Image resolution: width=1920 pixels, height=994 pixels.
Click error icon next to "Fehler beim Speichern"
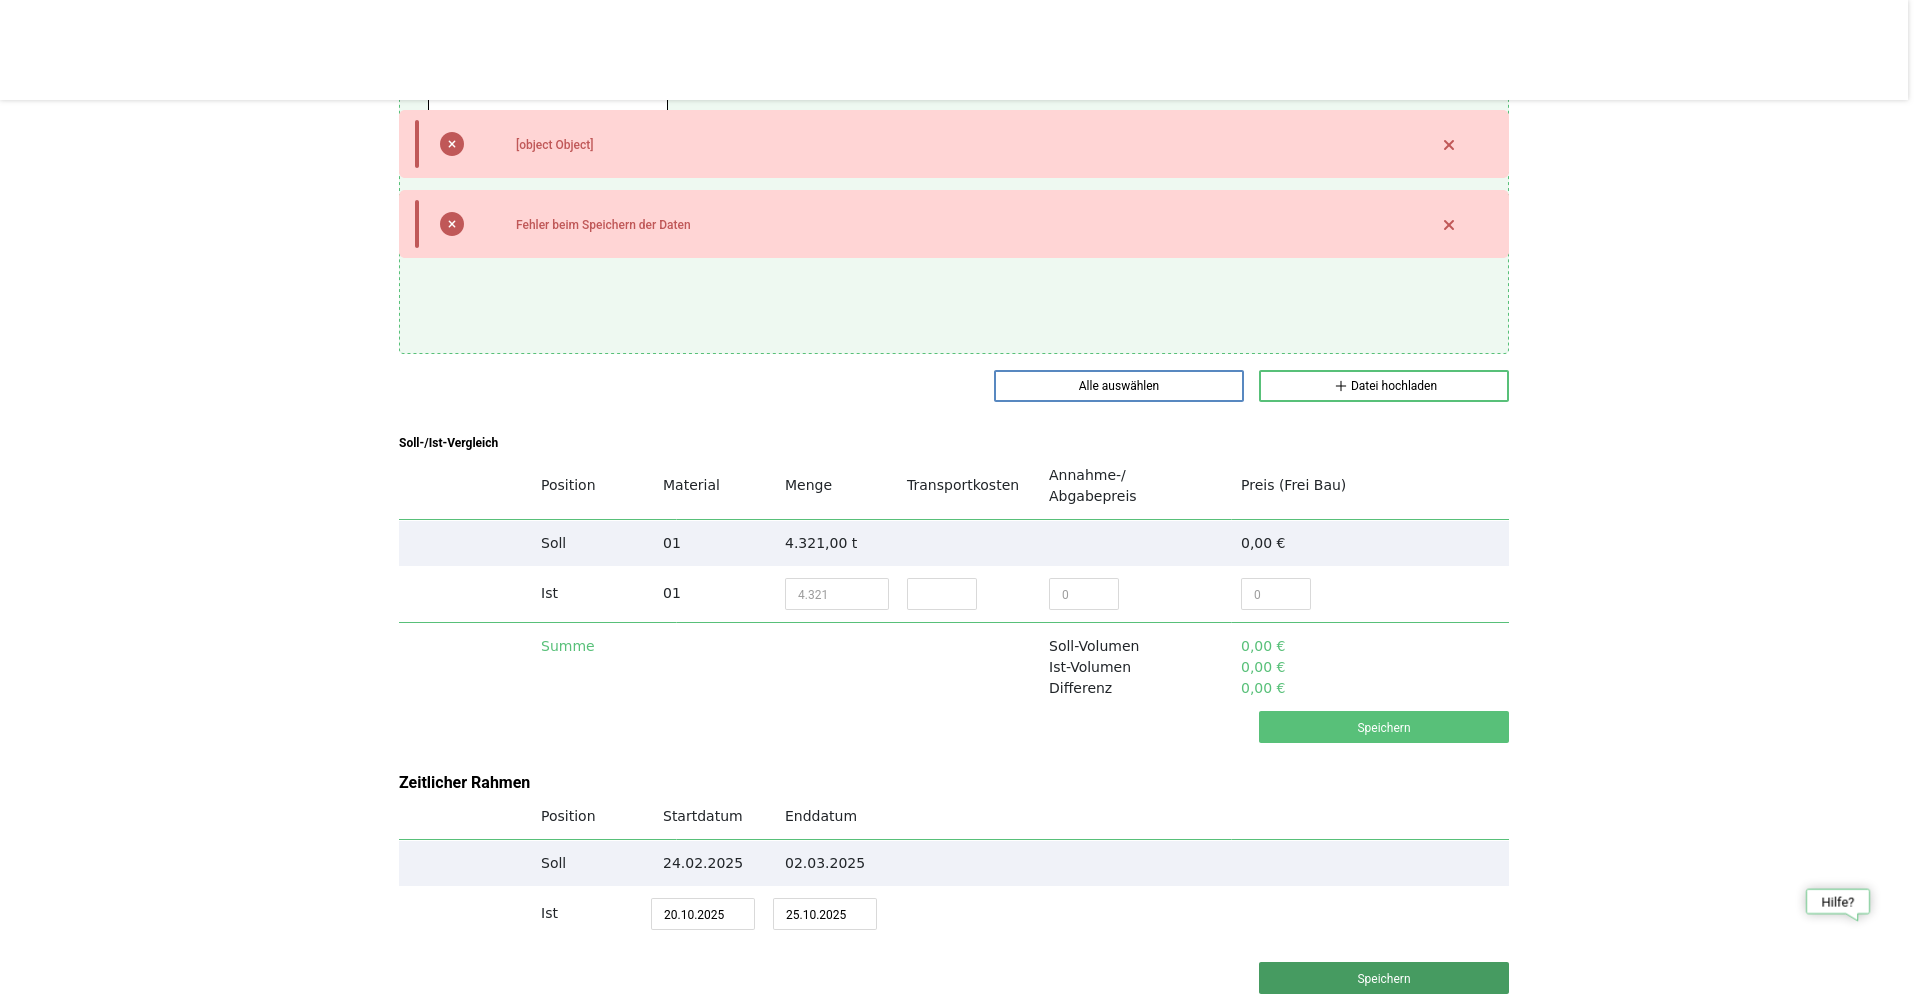coord(452,224)
